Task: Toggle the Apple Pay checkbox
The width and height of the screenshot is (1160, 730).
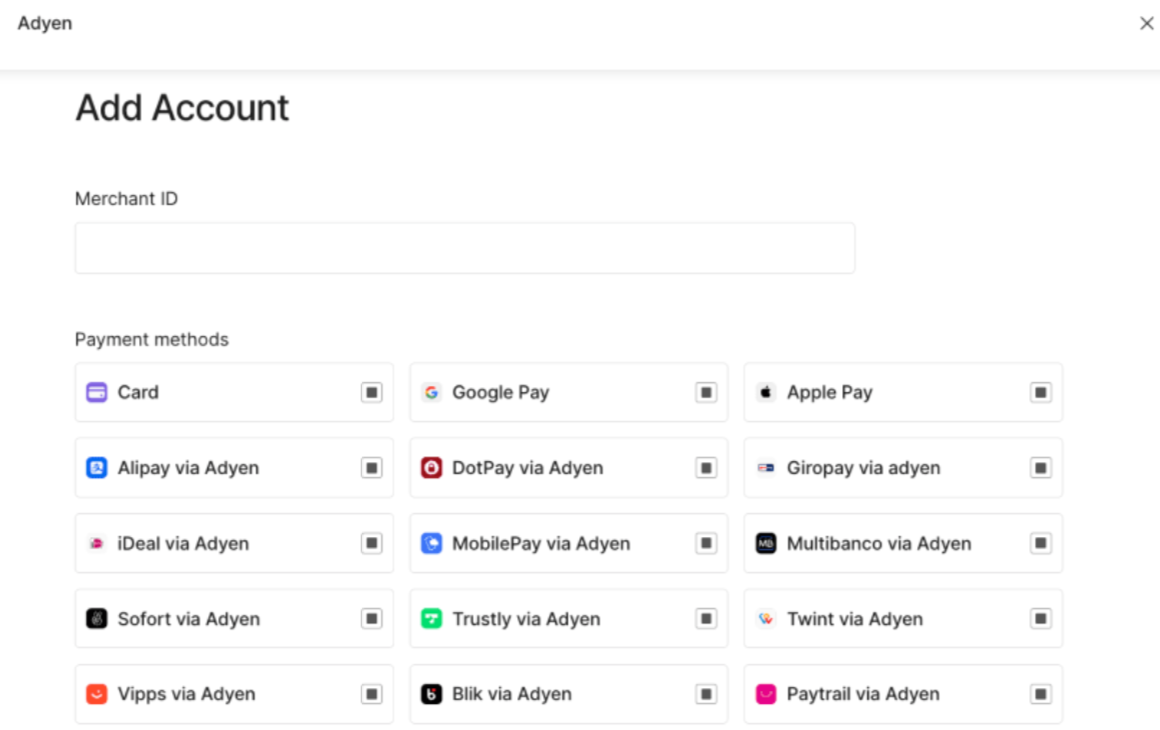Action: click(1041, 393)
